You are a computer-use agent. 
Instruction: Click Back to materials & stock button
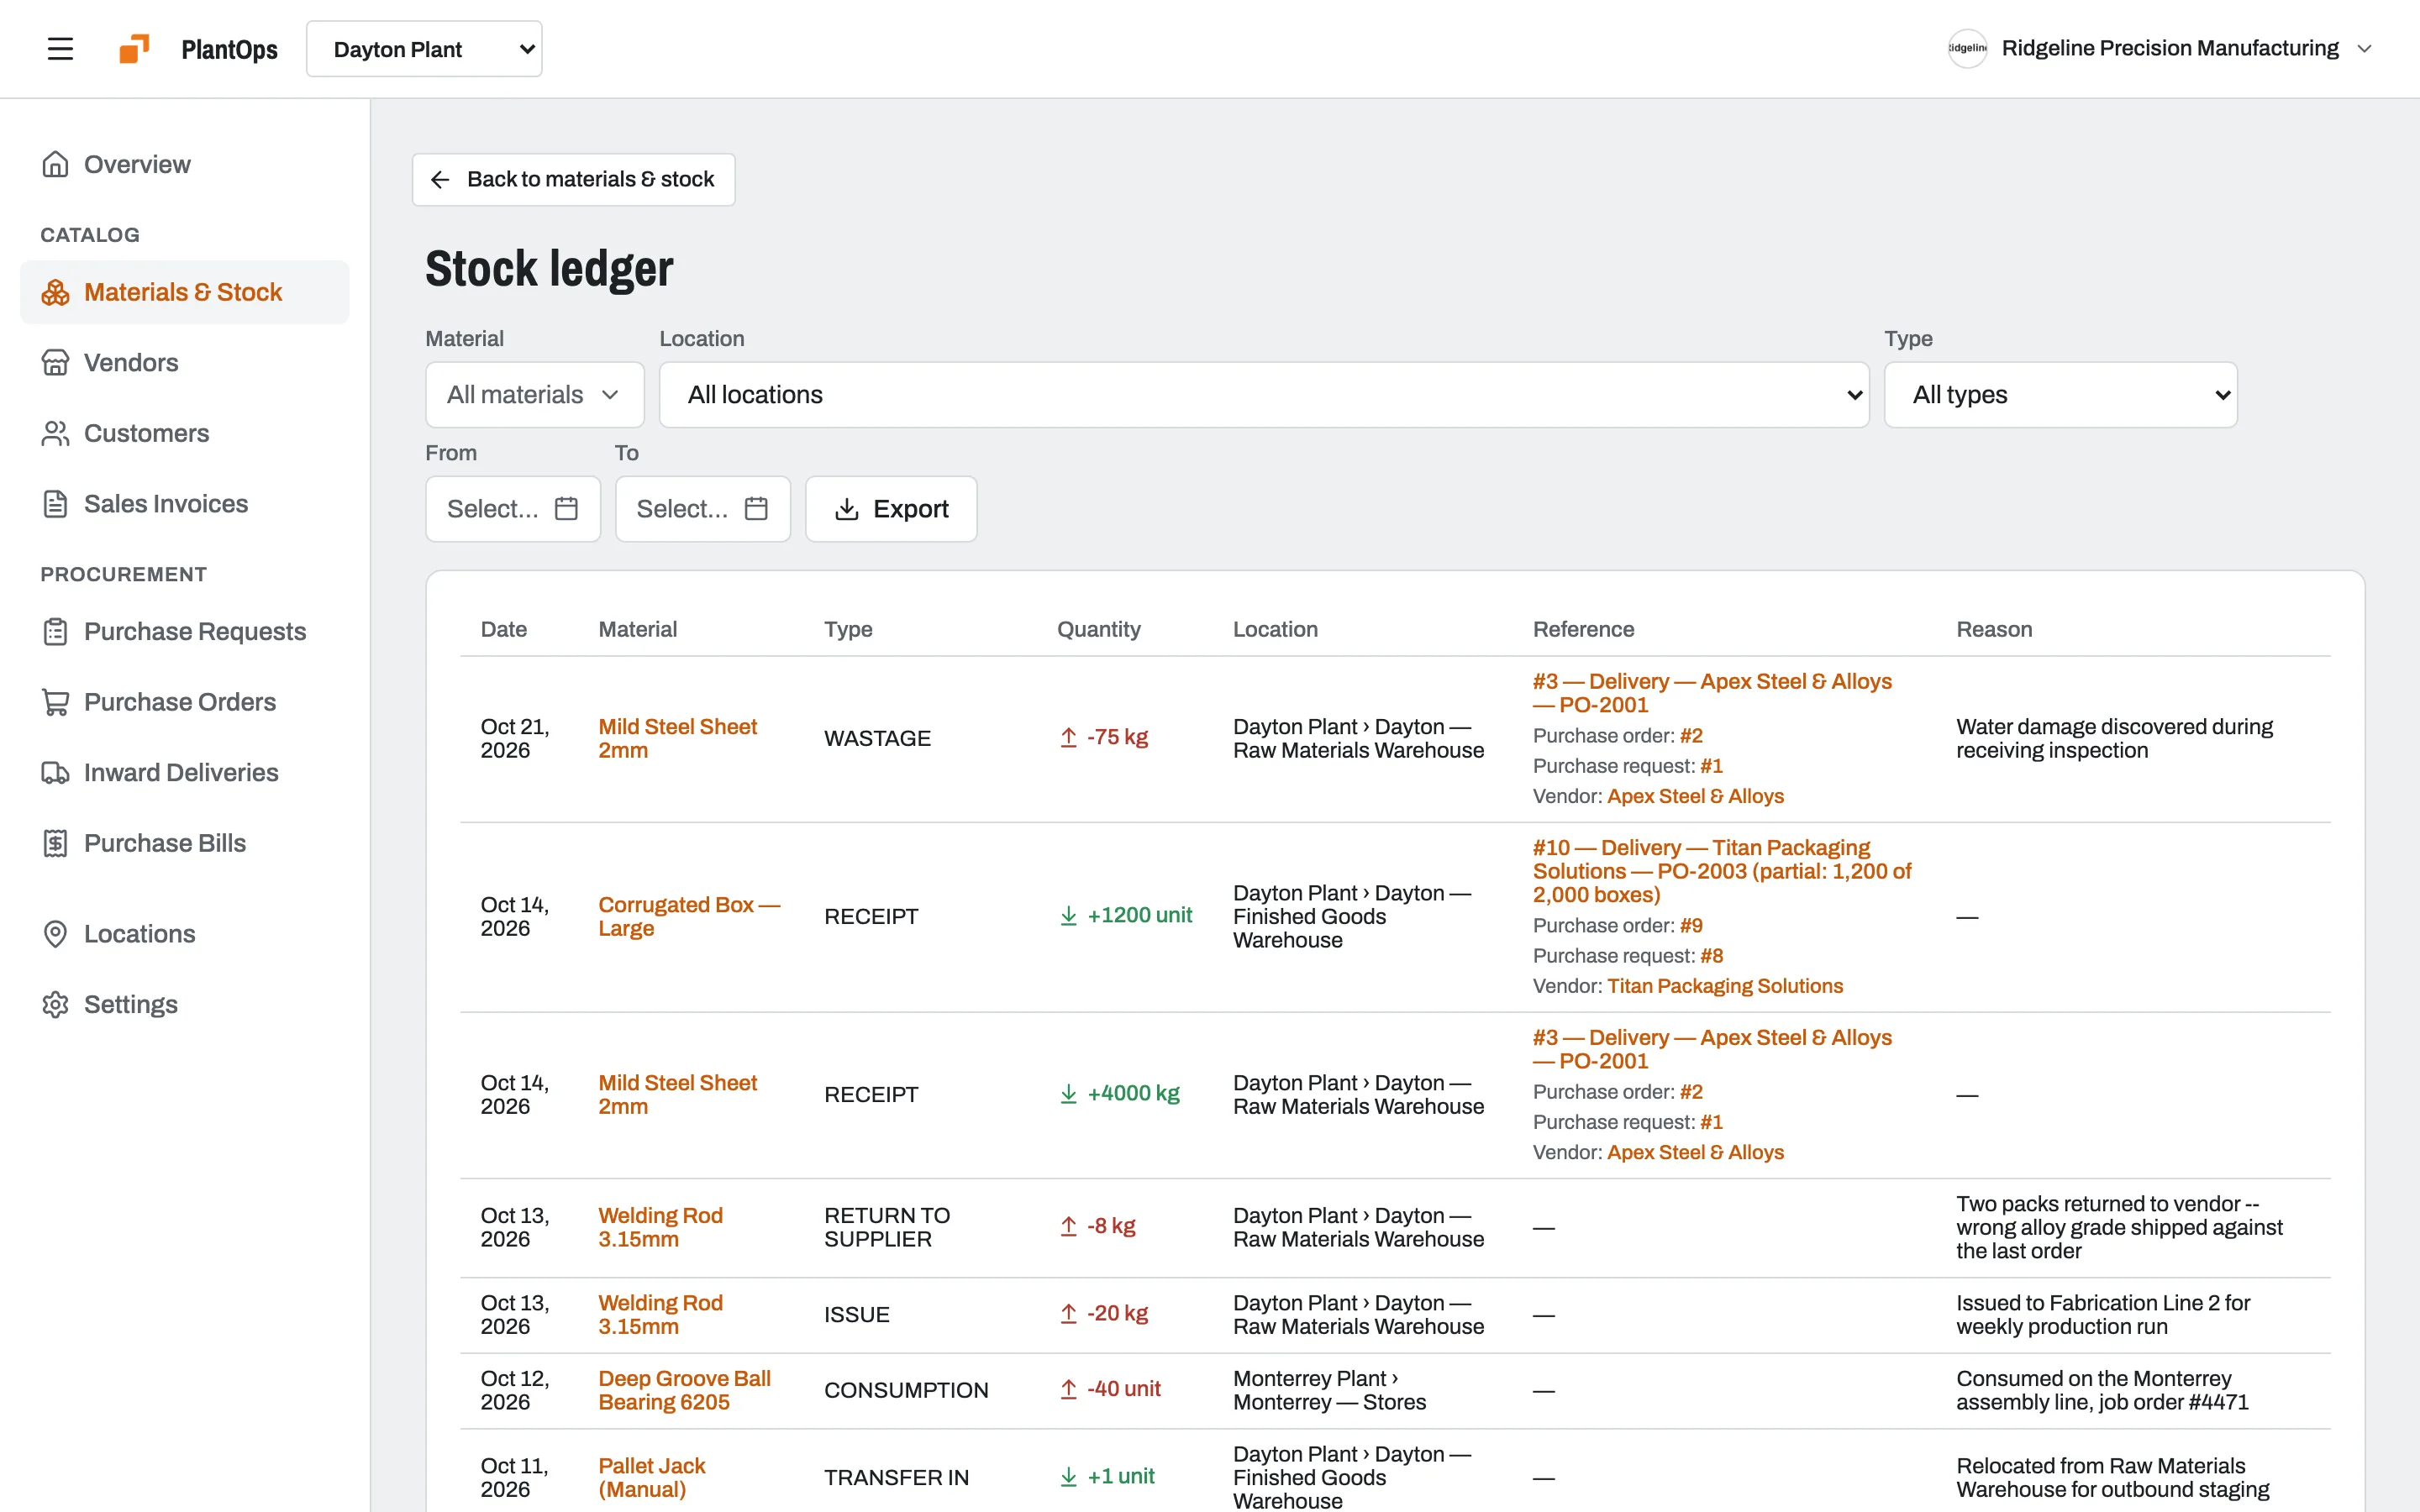point(573,179)
